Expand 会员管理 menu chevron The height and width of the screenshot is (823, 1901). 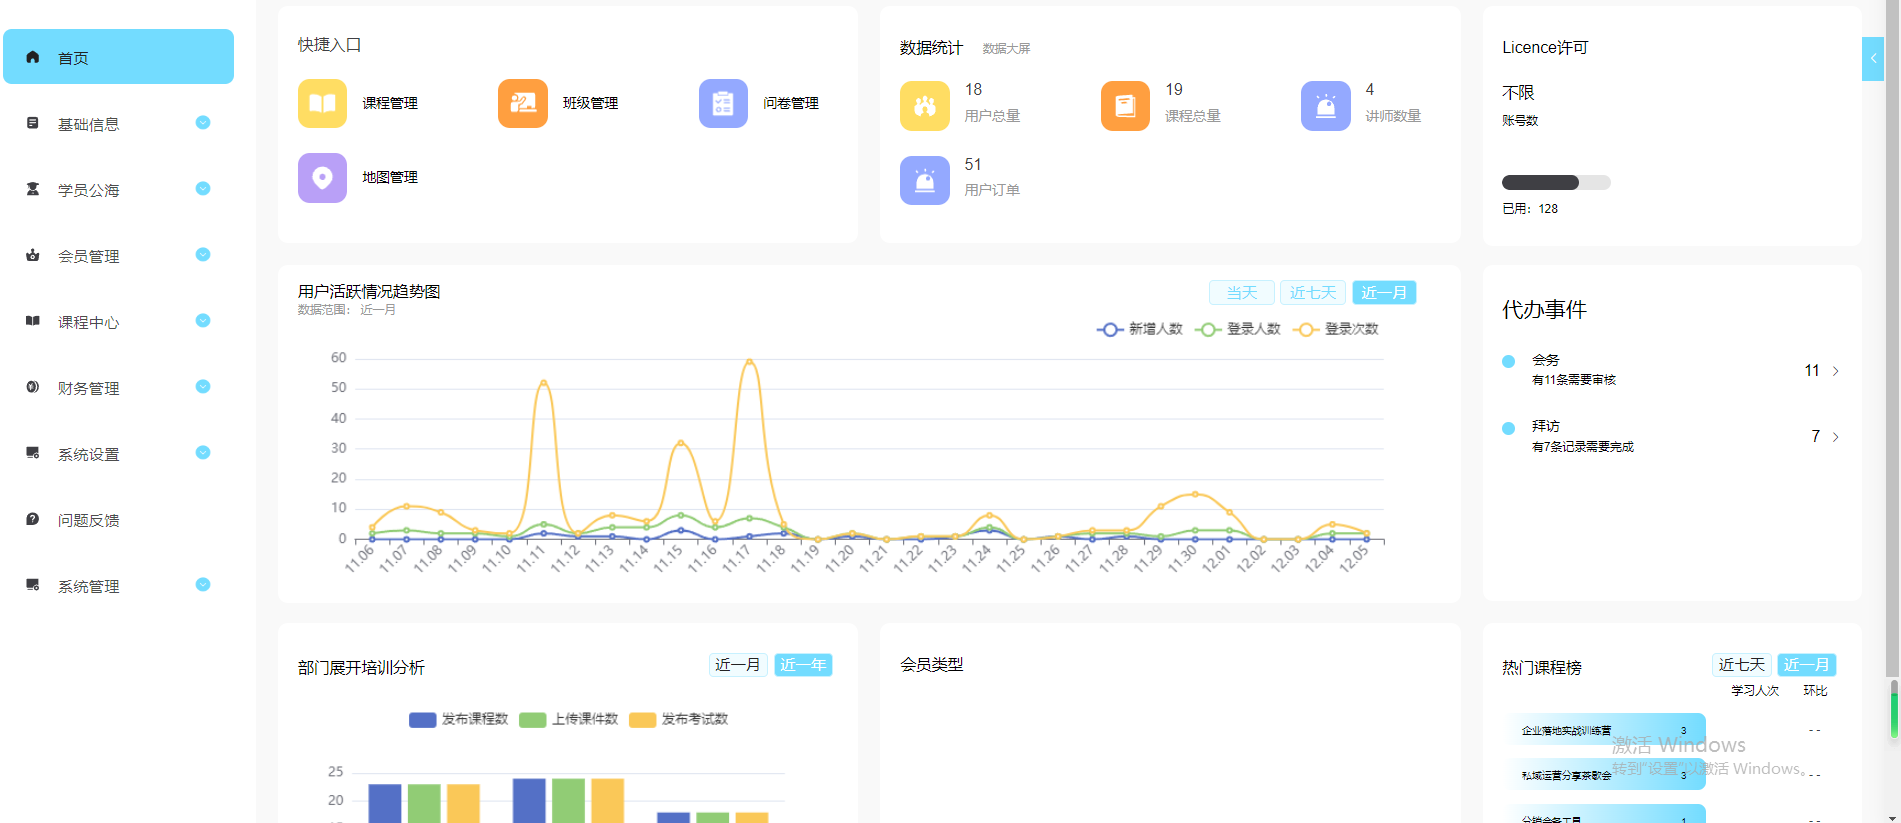pyautogui.click(x=203, y=255)
